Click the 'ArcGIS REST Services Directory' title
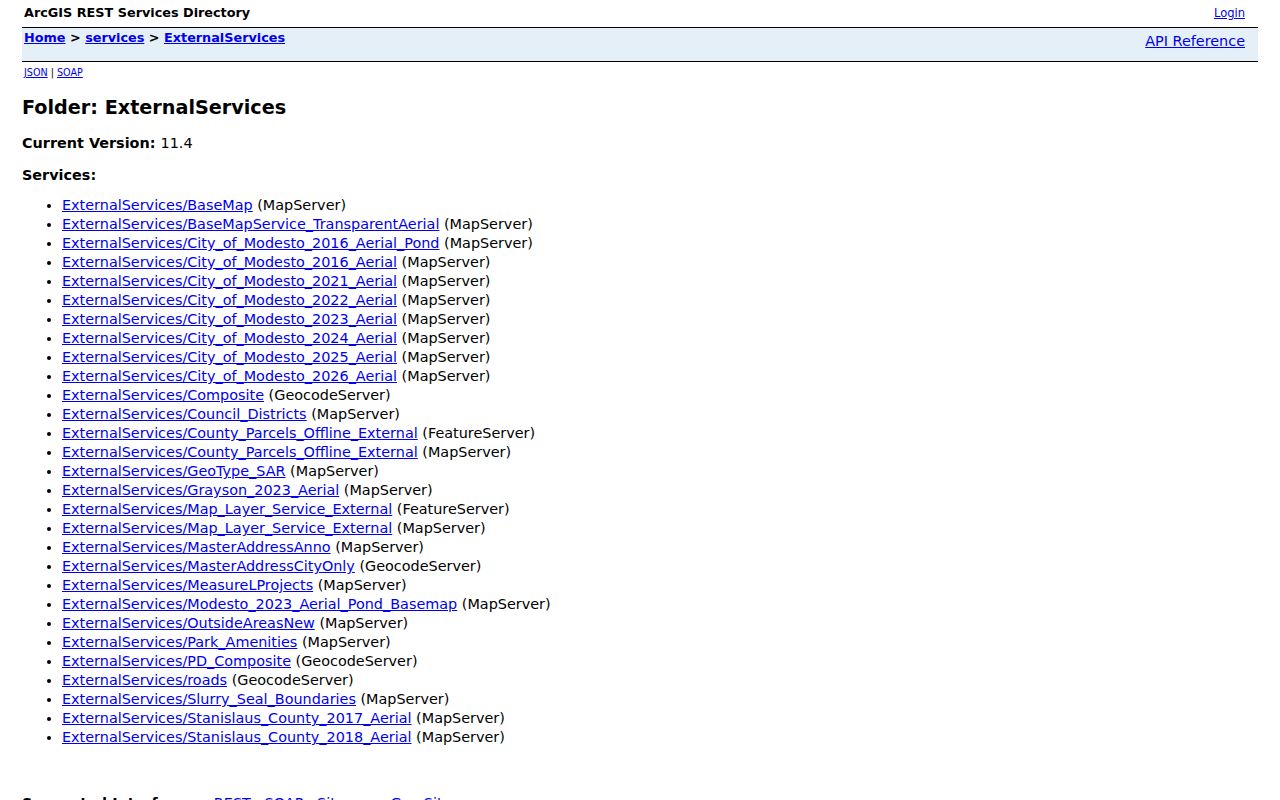This screenshot has height=800, width=1280. pyautogui.click(x=137, y=13)
